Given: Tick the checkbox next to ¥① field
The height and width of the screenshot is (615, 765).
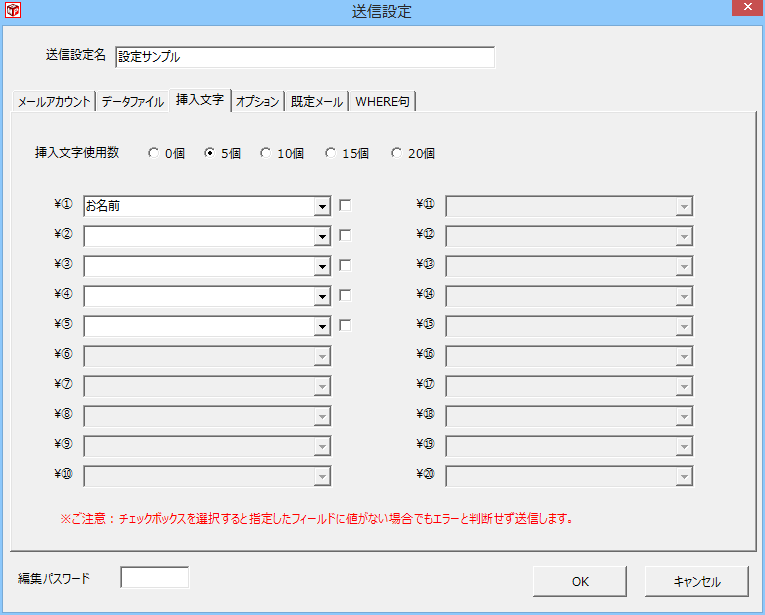Looking at the screenshot, I should pyautogui.click(x=345, y=206).
